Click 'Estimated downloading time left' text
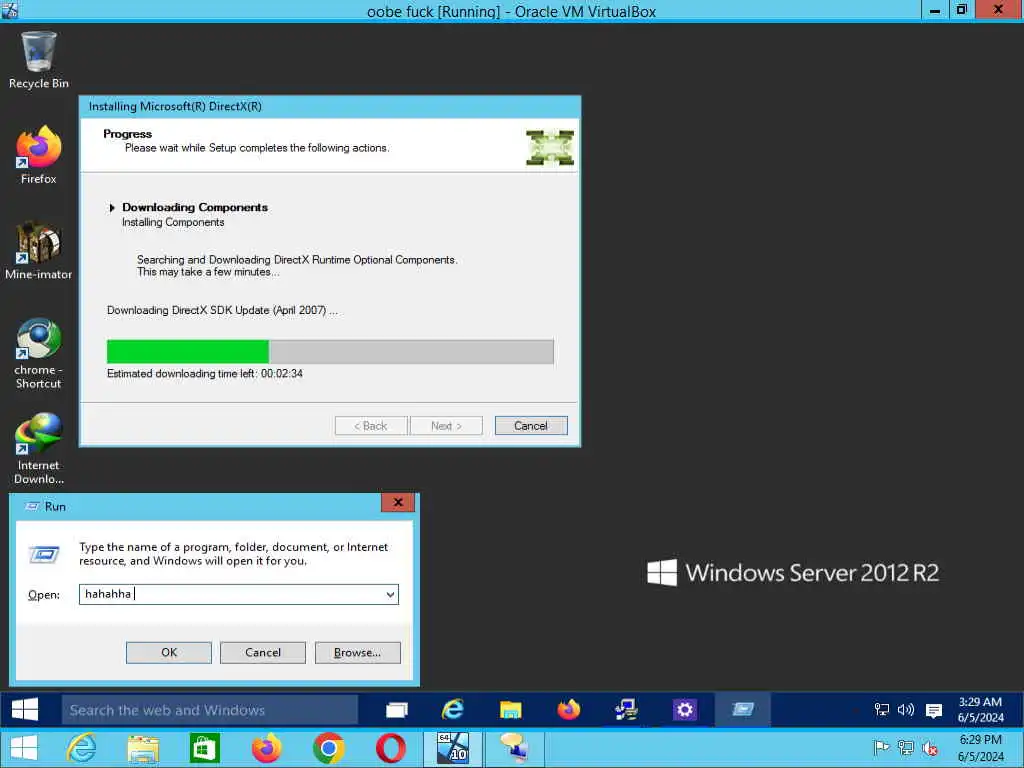The image size is (1024, 768). (x=204, y=374)
